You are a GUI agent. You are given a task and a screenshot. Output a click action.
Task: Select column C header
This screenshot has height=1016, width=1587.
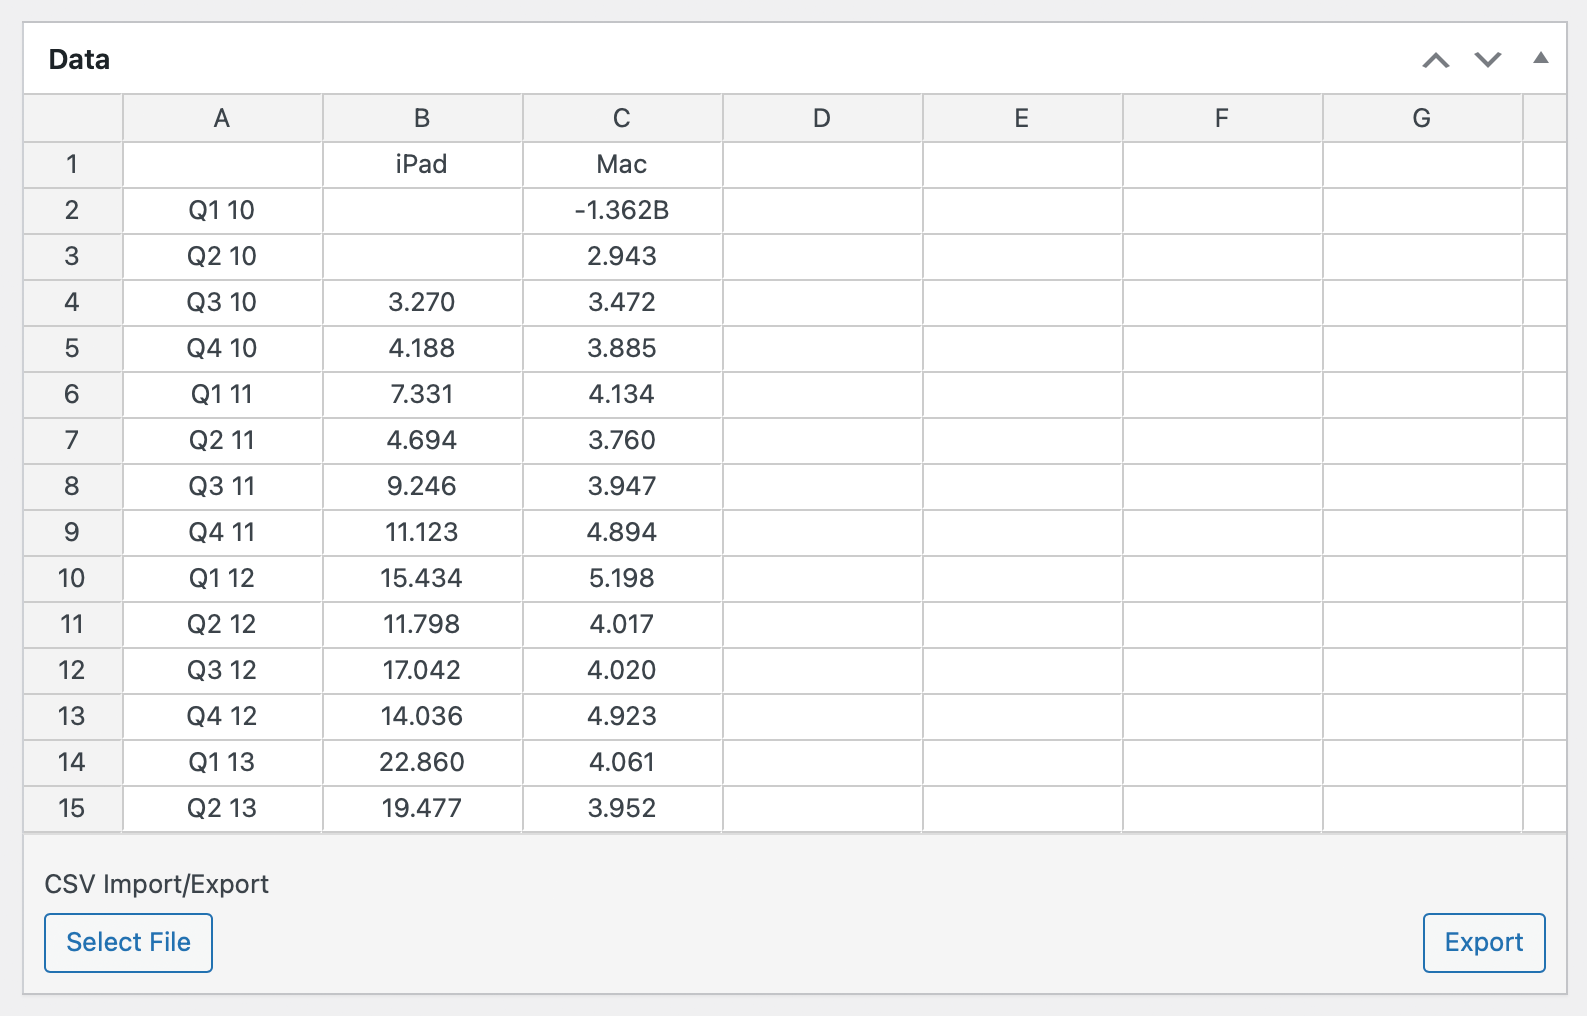(622, 118)
